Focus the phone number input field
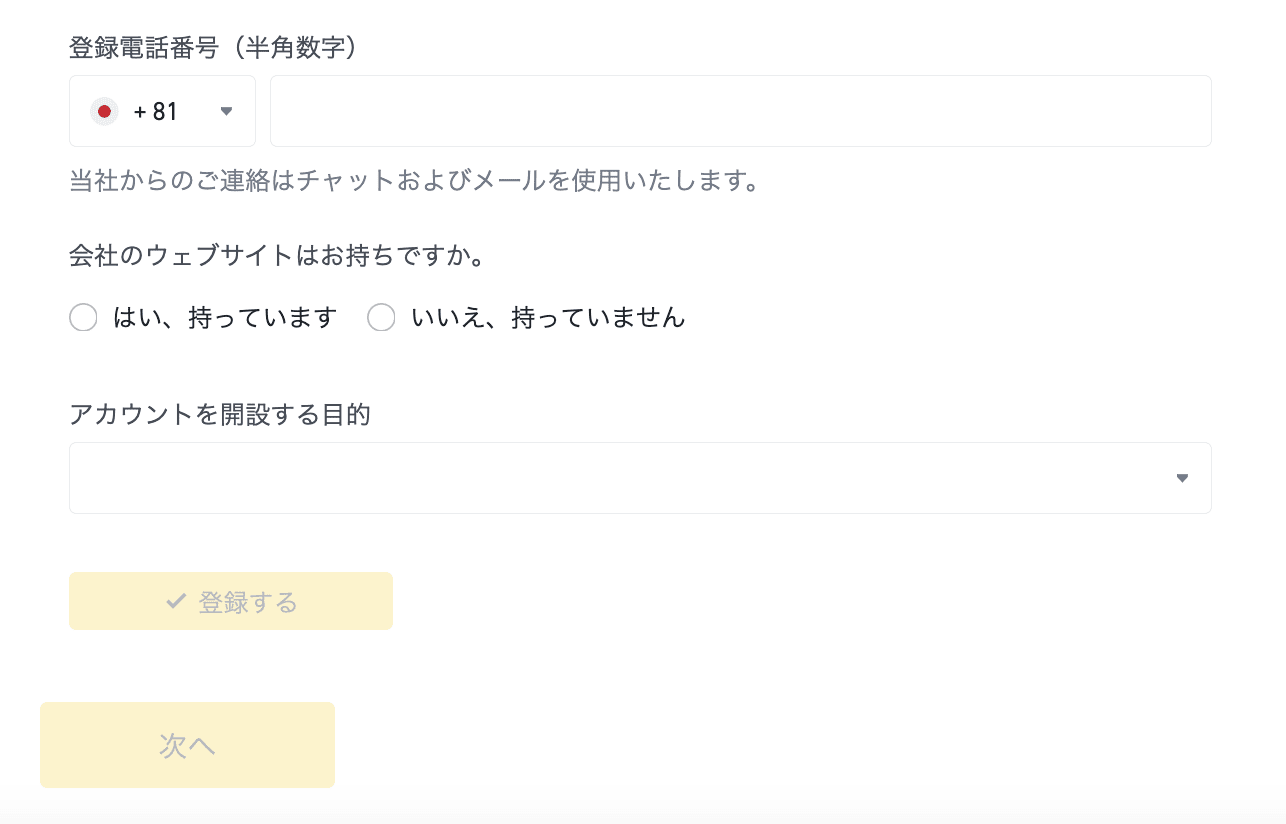Viewport: 1286px width, 824px height. tap(740, 111)
